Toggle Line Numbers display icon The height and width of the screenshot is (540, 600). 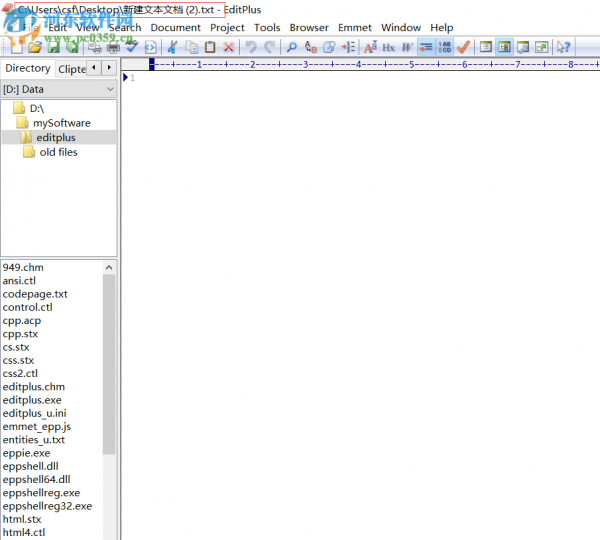pyautogui.click(x=445, y=47)
